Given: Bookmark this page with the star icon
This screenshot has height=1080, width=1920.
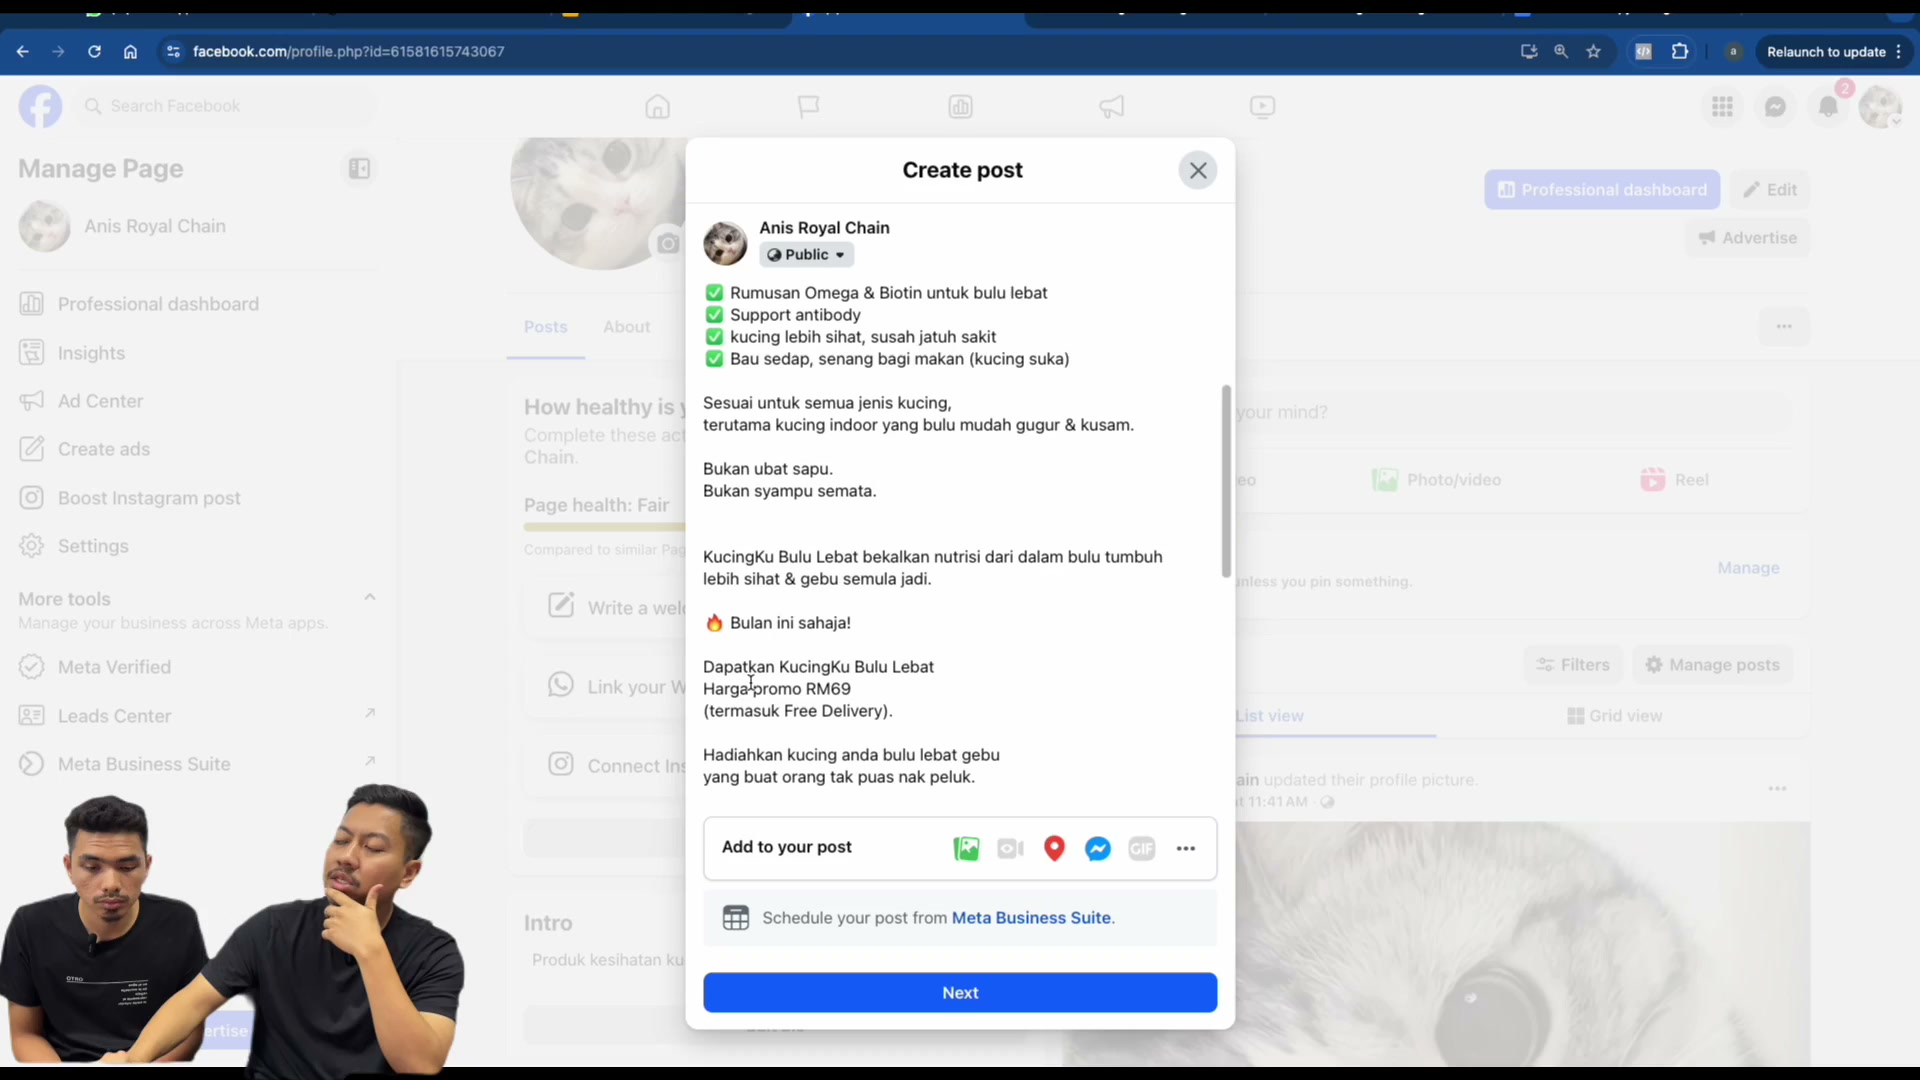Looking at the screenshot, I should point(1594,51).
